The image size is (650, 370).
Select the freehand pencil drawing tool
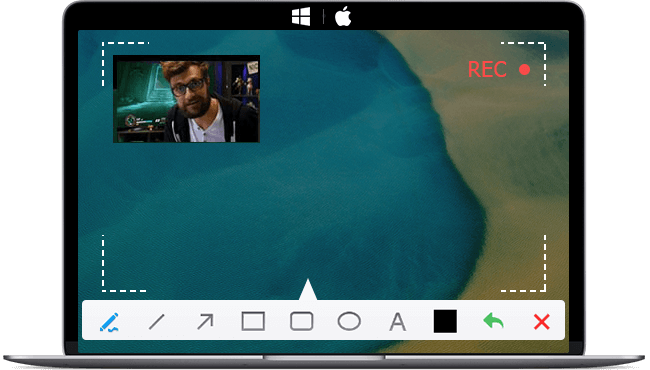coord(109,322)
